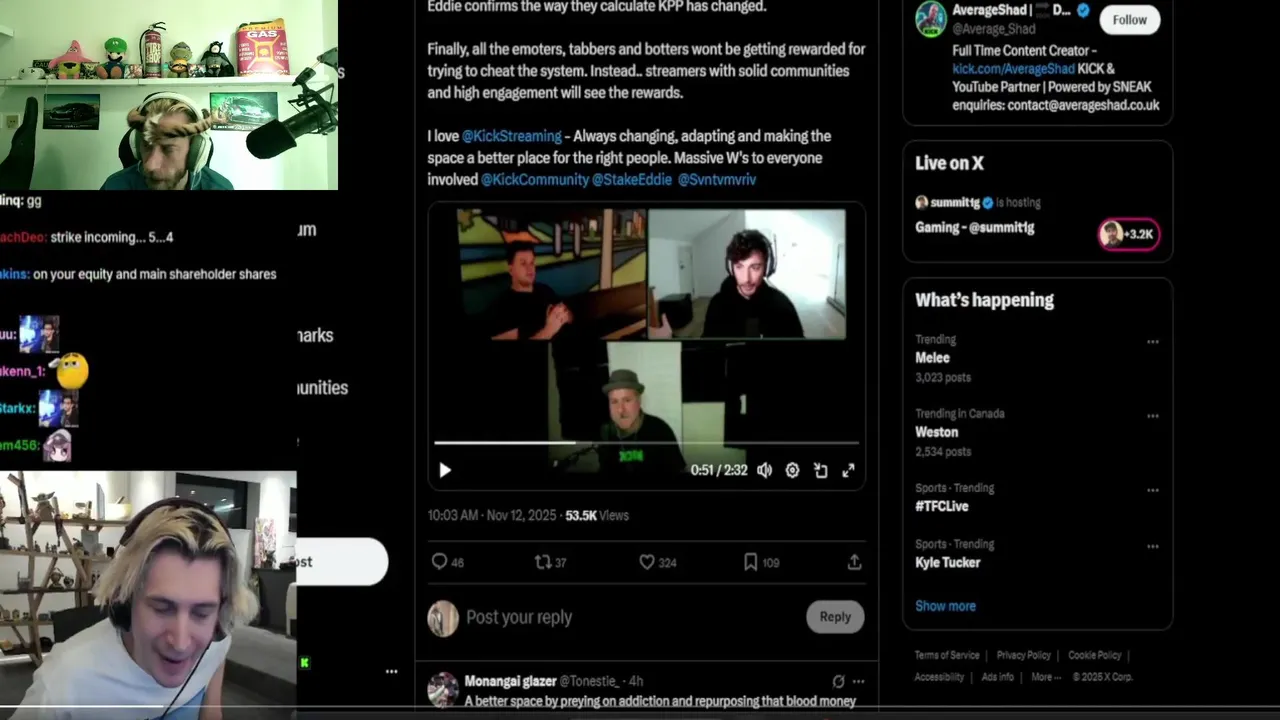Click the 0:51 / 2:32 video time

tap(719, 470)
